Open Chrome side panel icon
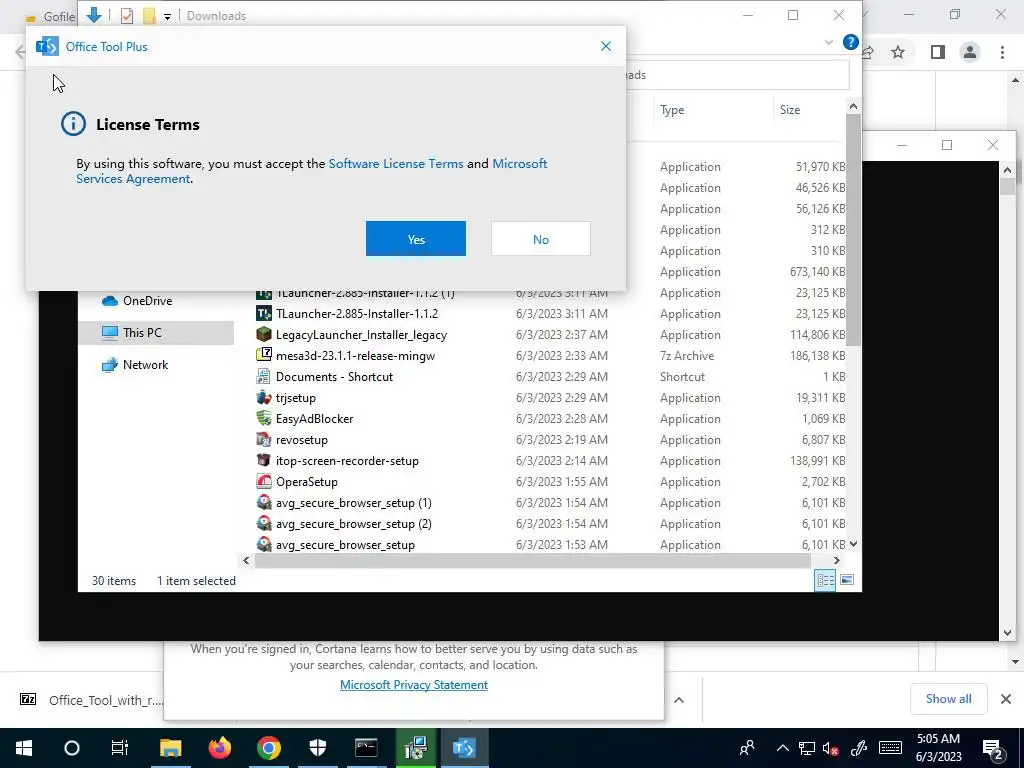This screenshot has height=768, width=1024. (x=938, y=52)
